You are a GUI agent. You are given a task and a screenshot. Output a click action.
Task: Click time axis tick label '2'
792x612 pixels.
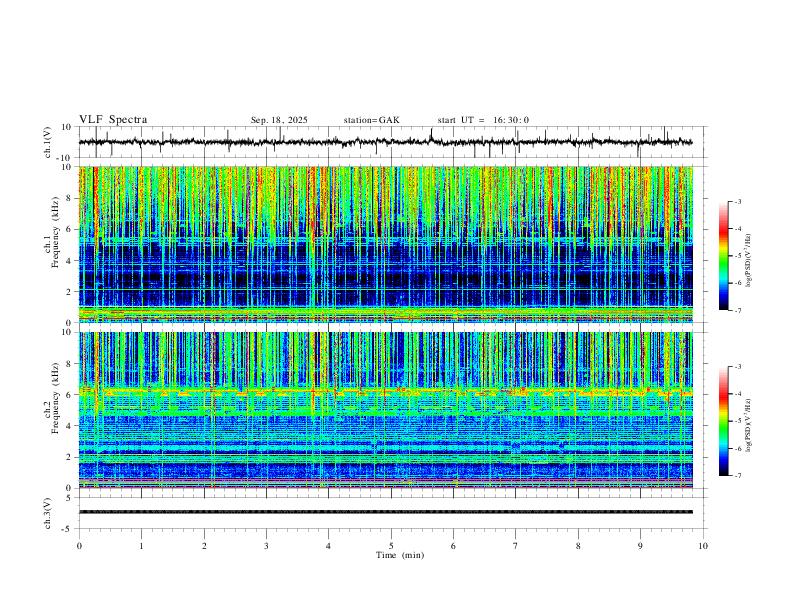[x=204, y=546]
